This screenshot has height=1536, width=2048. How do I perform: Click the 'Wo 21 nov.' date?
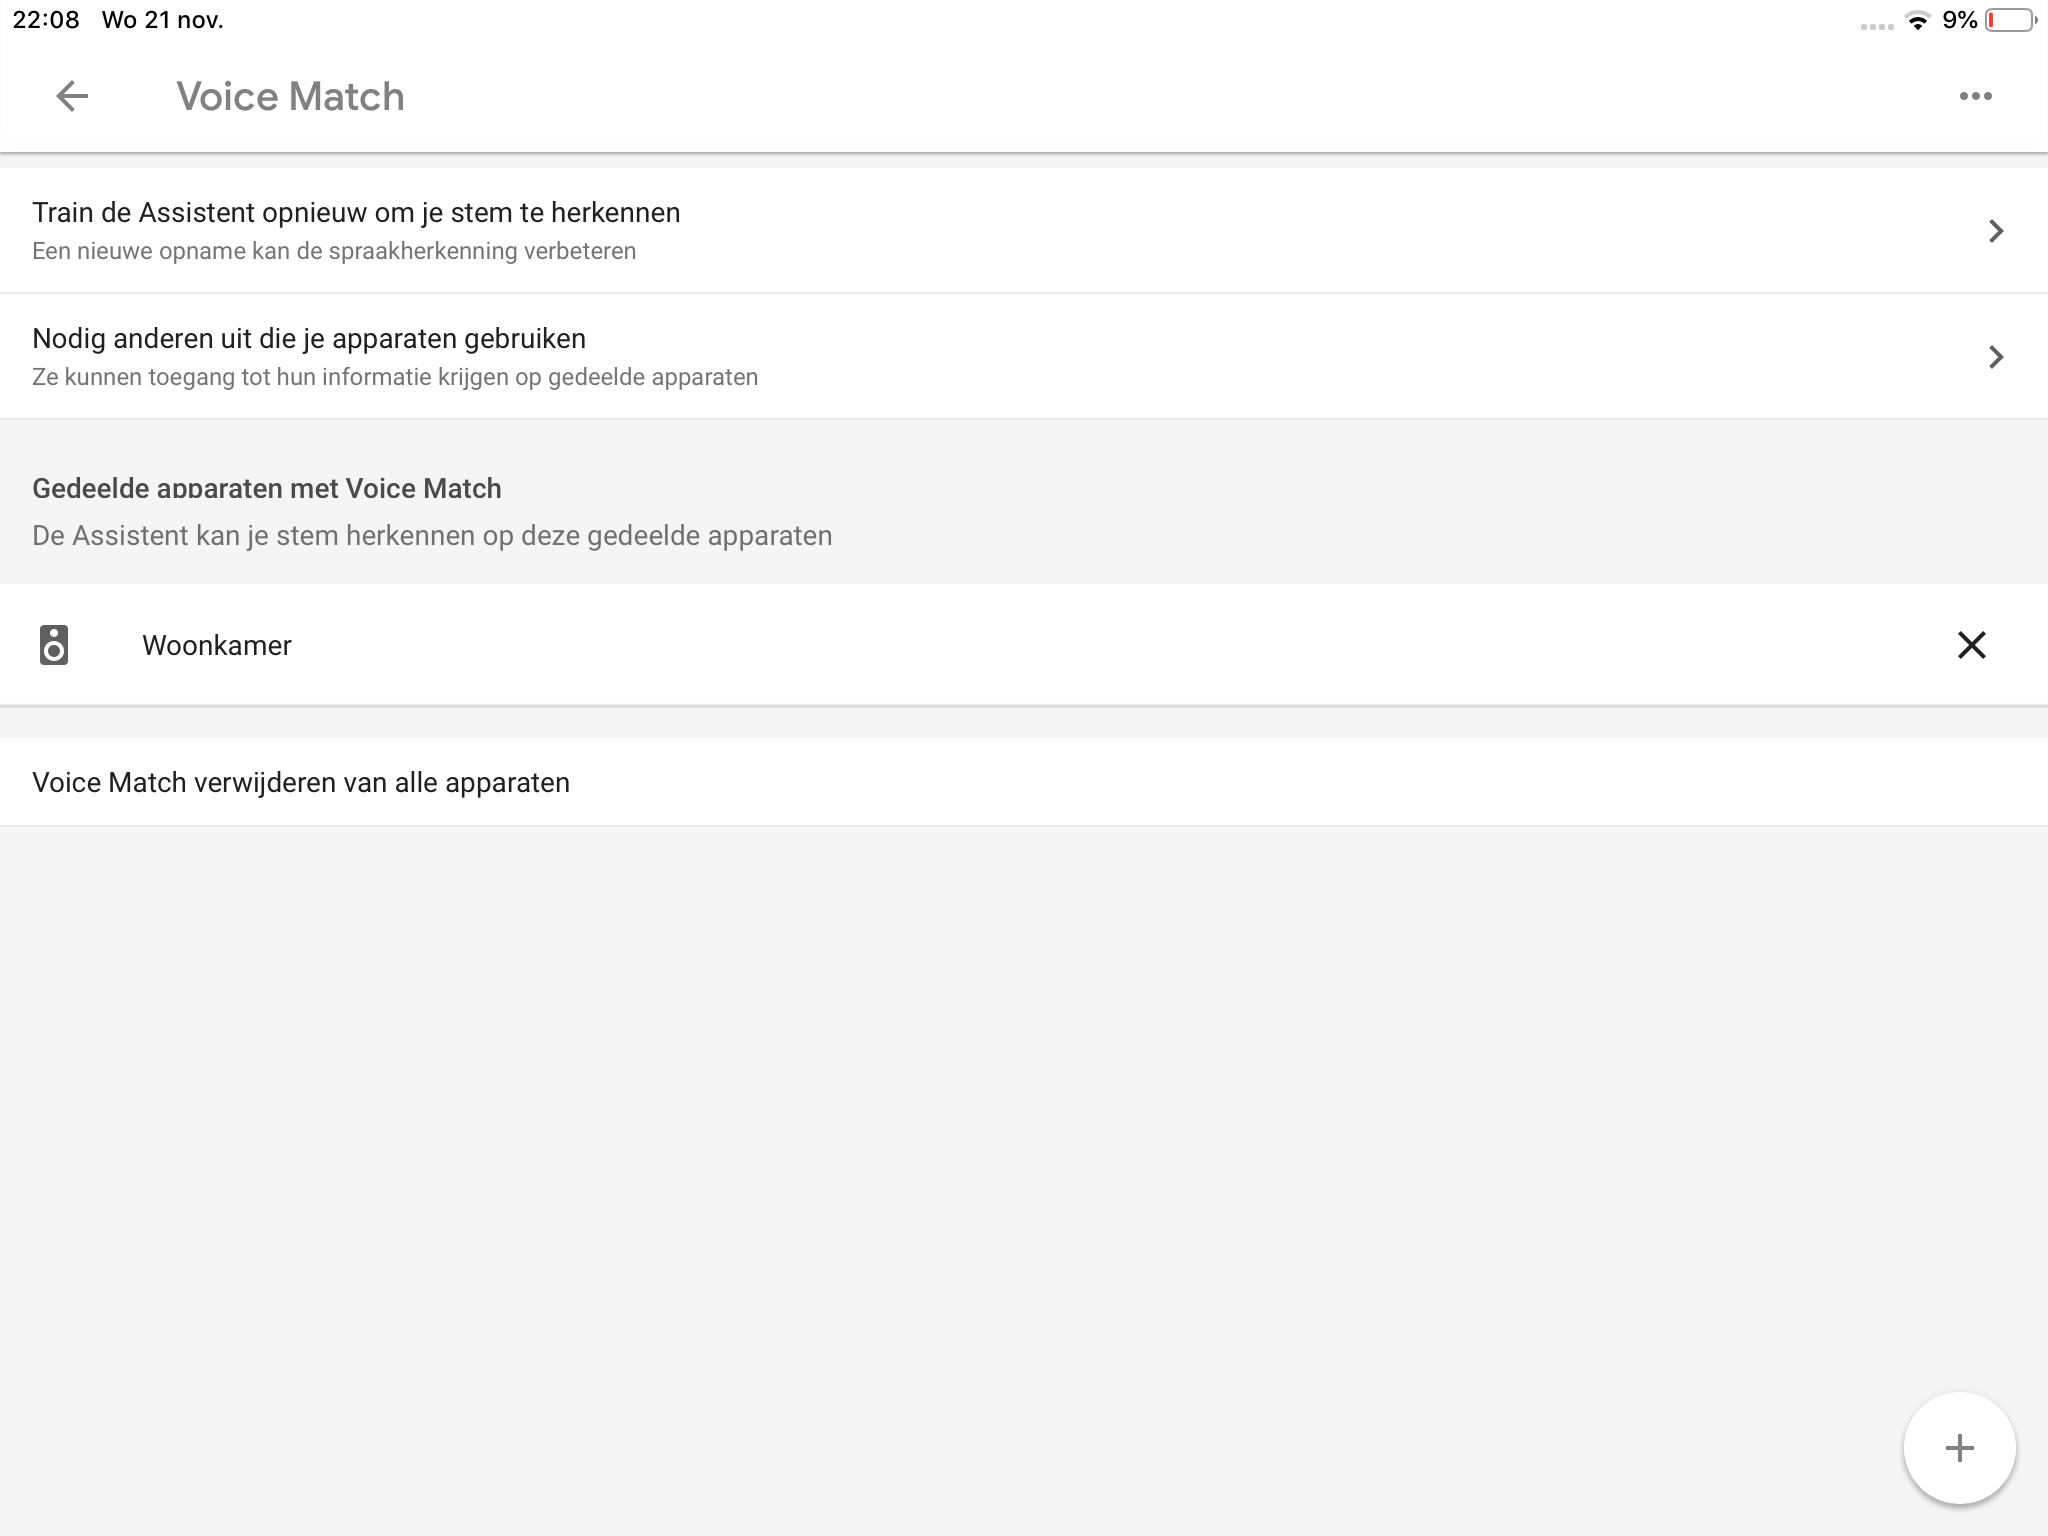[x=162, y=20]
